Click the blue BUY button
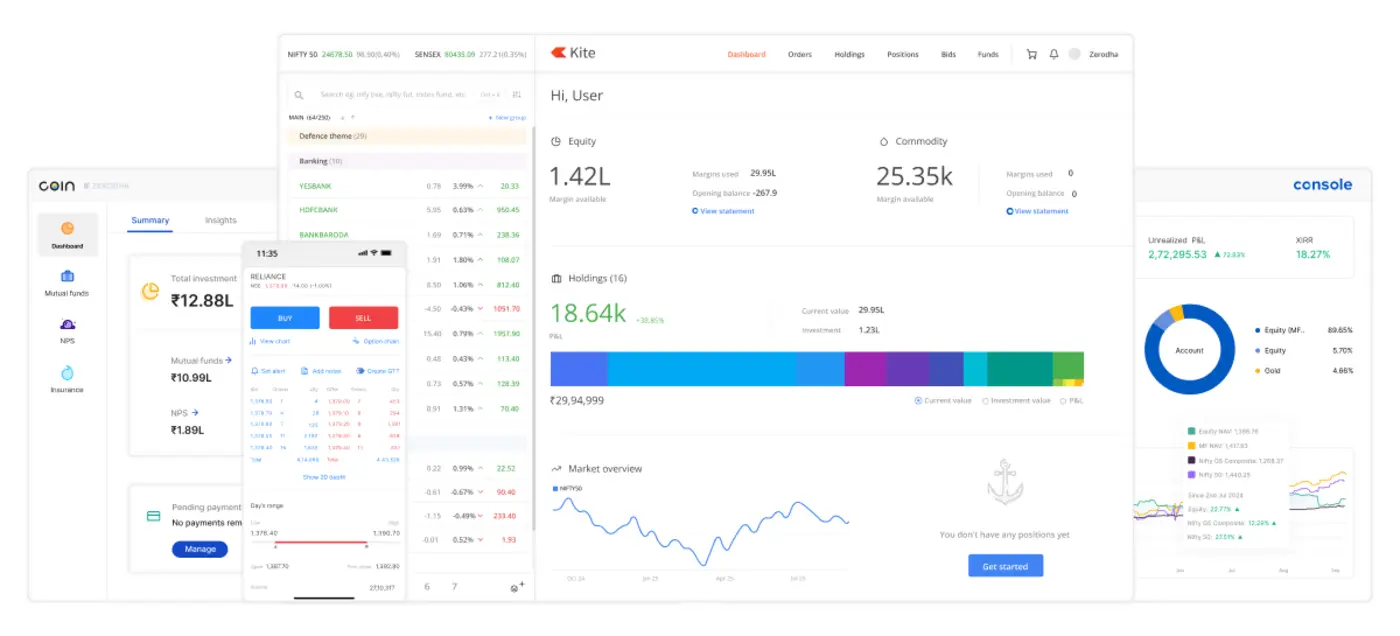The height and width of the screenshot is (636, 1400). click(x=285, y=317)
